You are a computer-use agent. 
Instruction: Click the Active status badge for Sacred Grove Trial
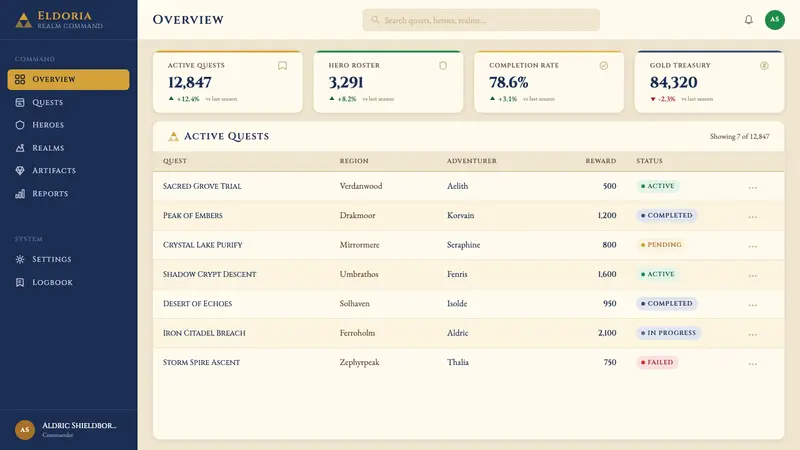coord(658,186)
